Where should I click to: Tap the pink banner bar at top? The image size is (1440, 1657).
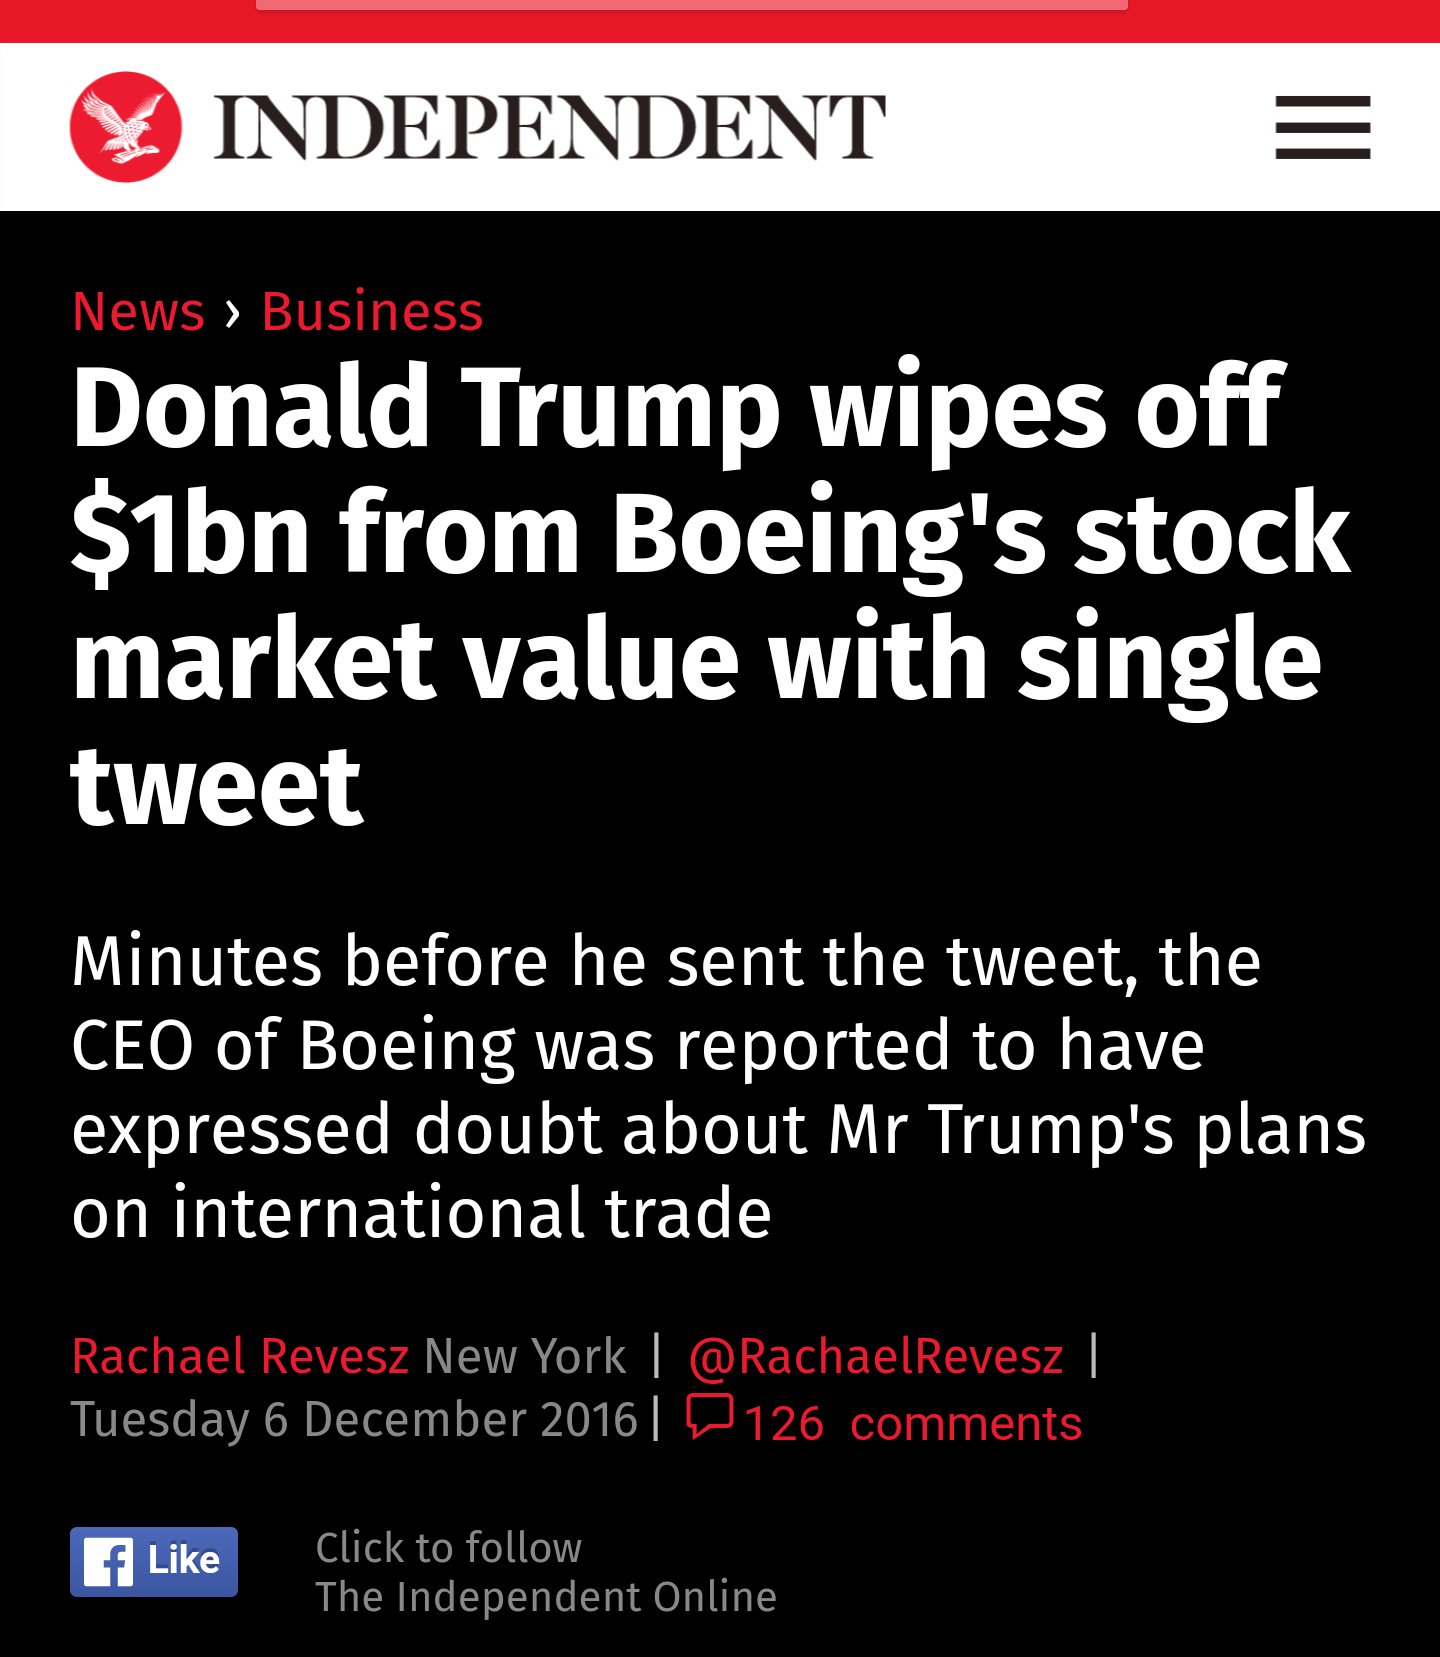pos(692,4)
